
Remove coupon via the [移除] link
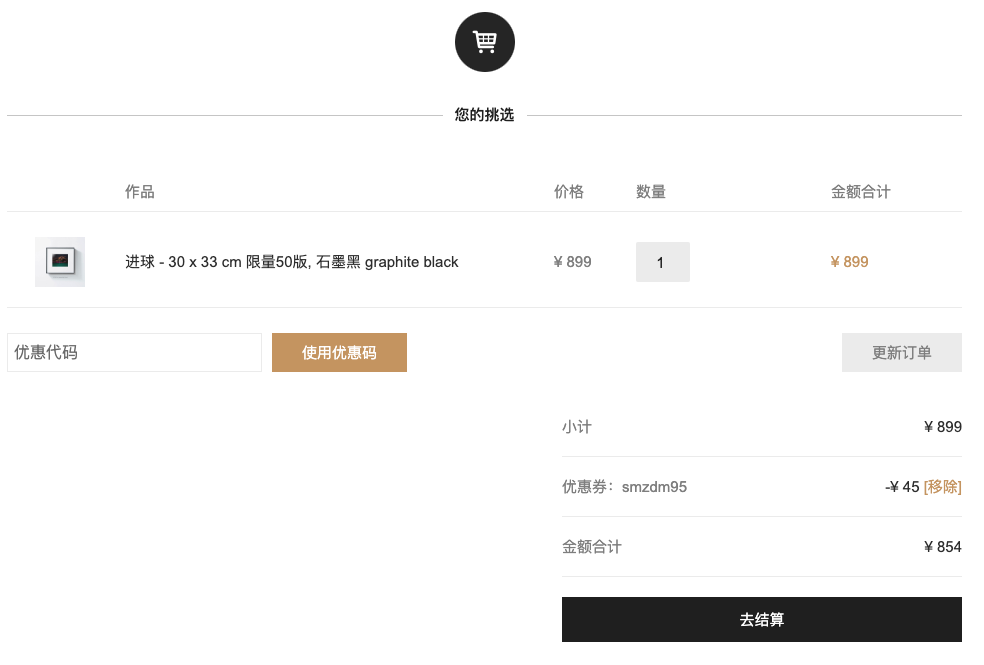(x=943, y=487)
